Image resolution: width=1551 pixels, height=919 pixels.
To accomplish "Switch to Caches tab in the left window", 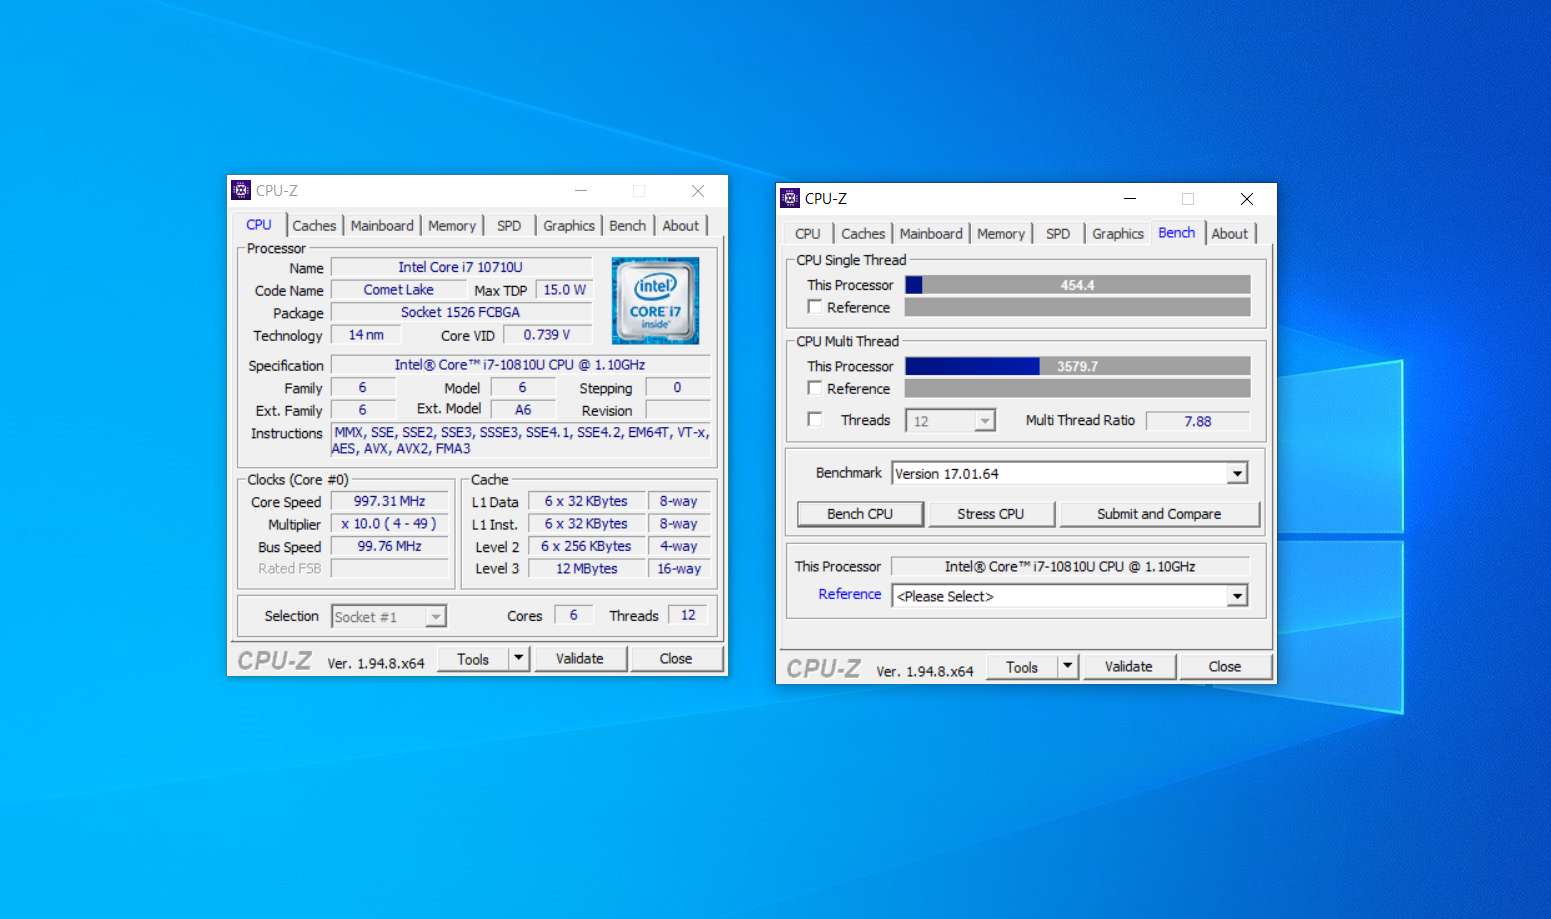I will click(x=314, y=226).
